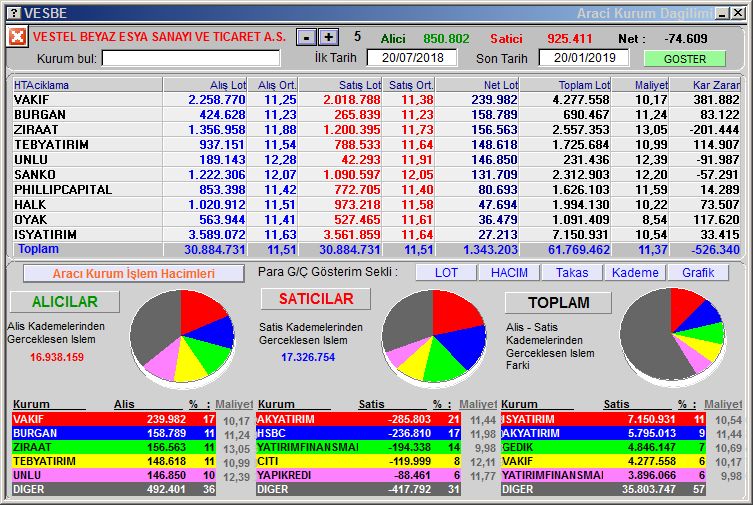Sort by Maliyet column header in main table

point(640,85)
